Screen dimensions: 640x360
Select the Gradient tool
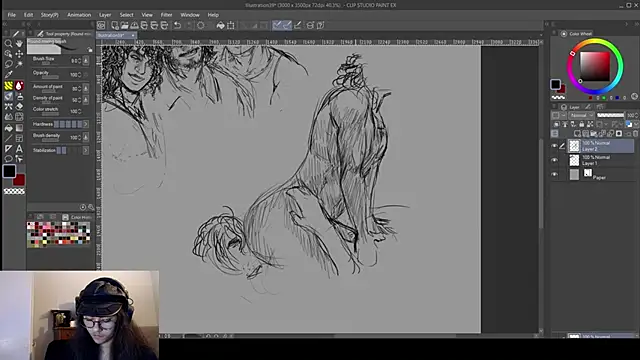pyautogui.click(x=19, y=128)
